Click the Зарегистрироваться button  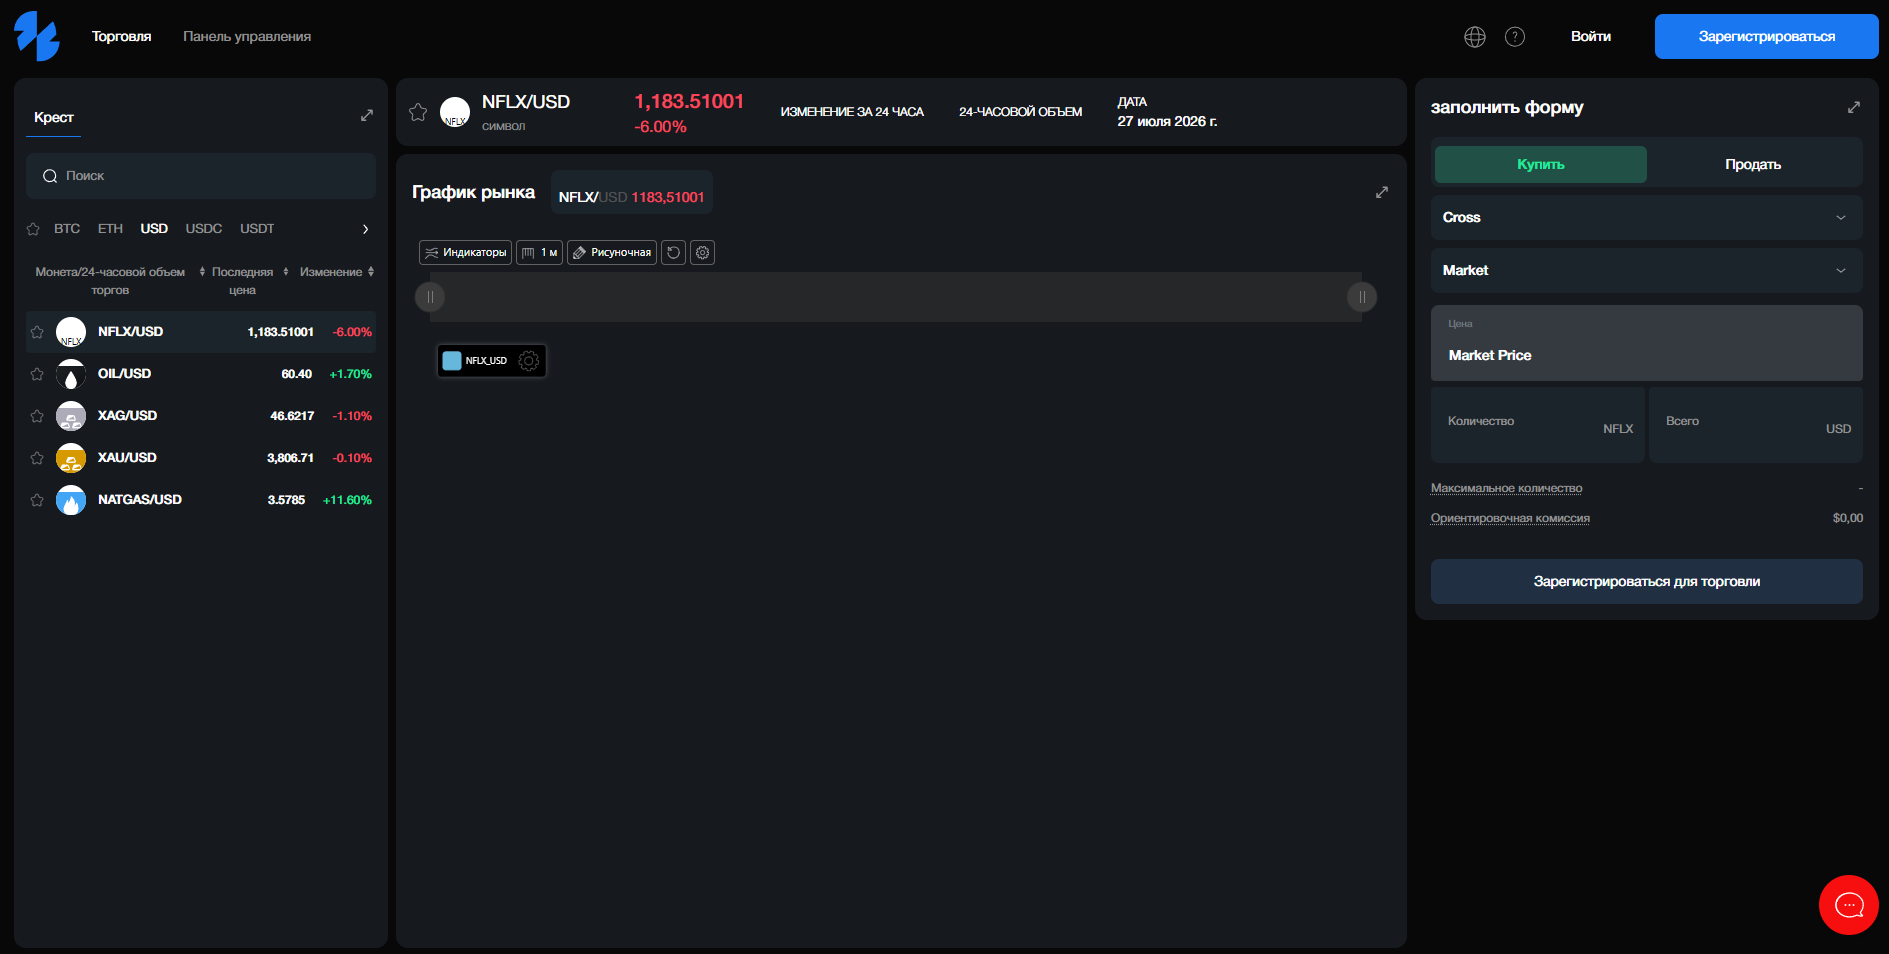(1767, 36)
